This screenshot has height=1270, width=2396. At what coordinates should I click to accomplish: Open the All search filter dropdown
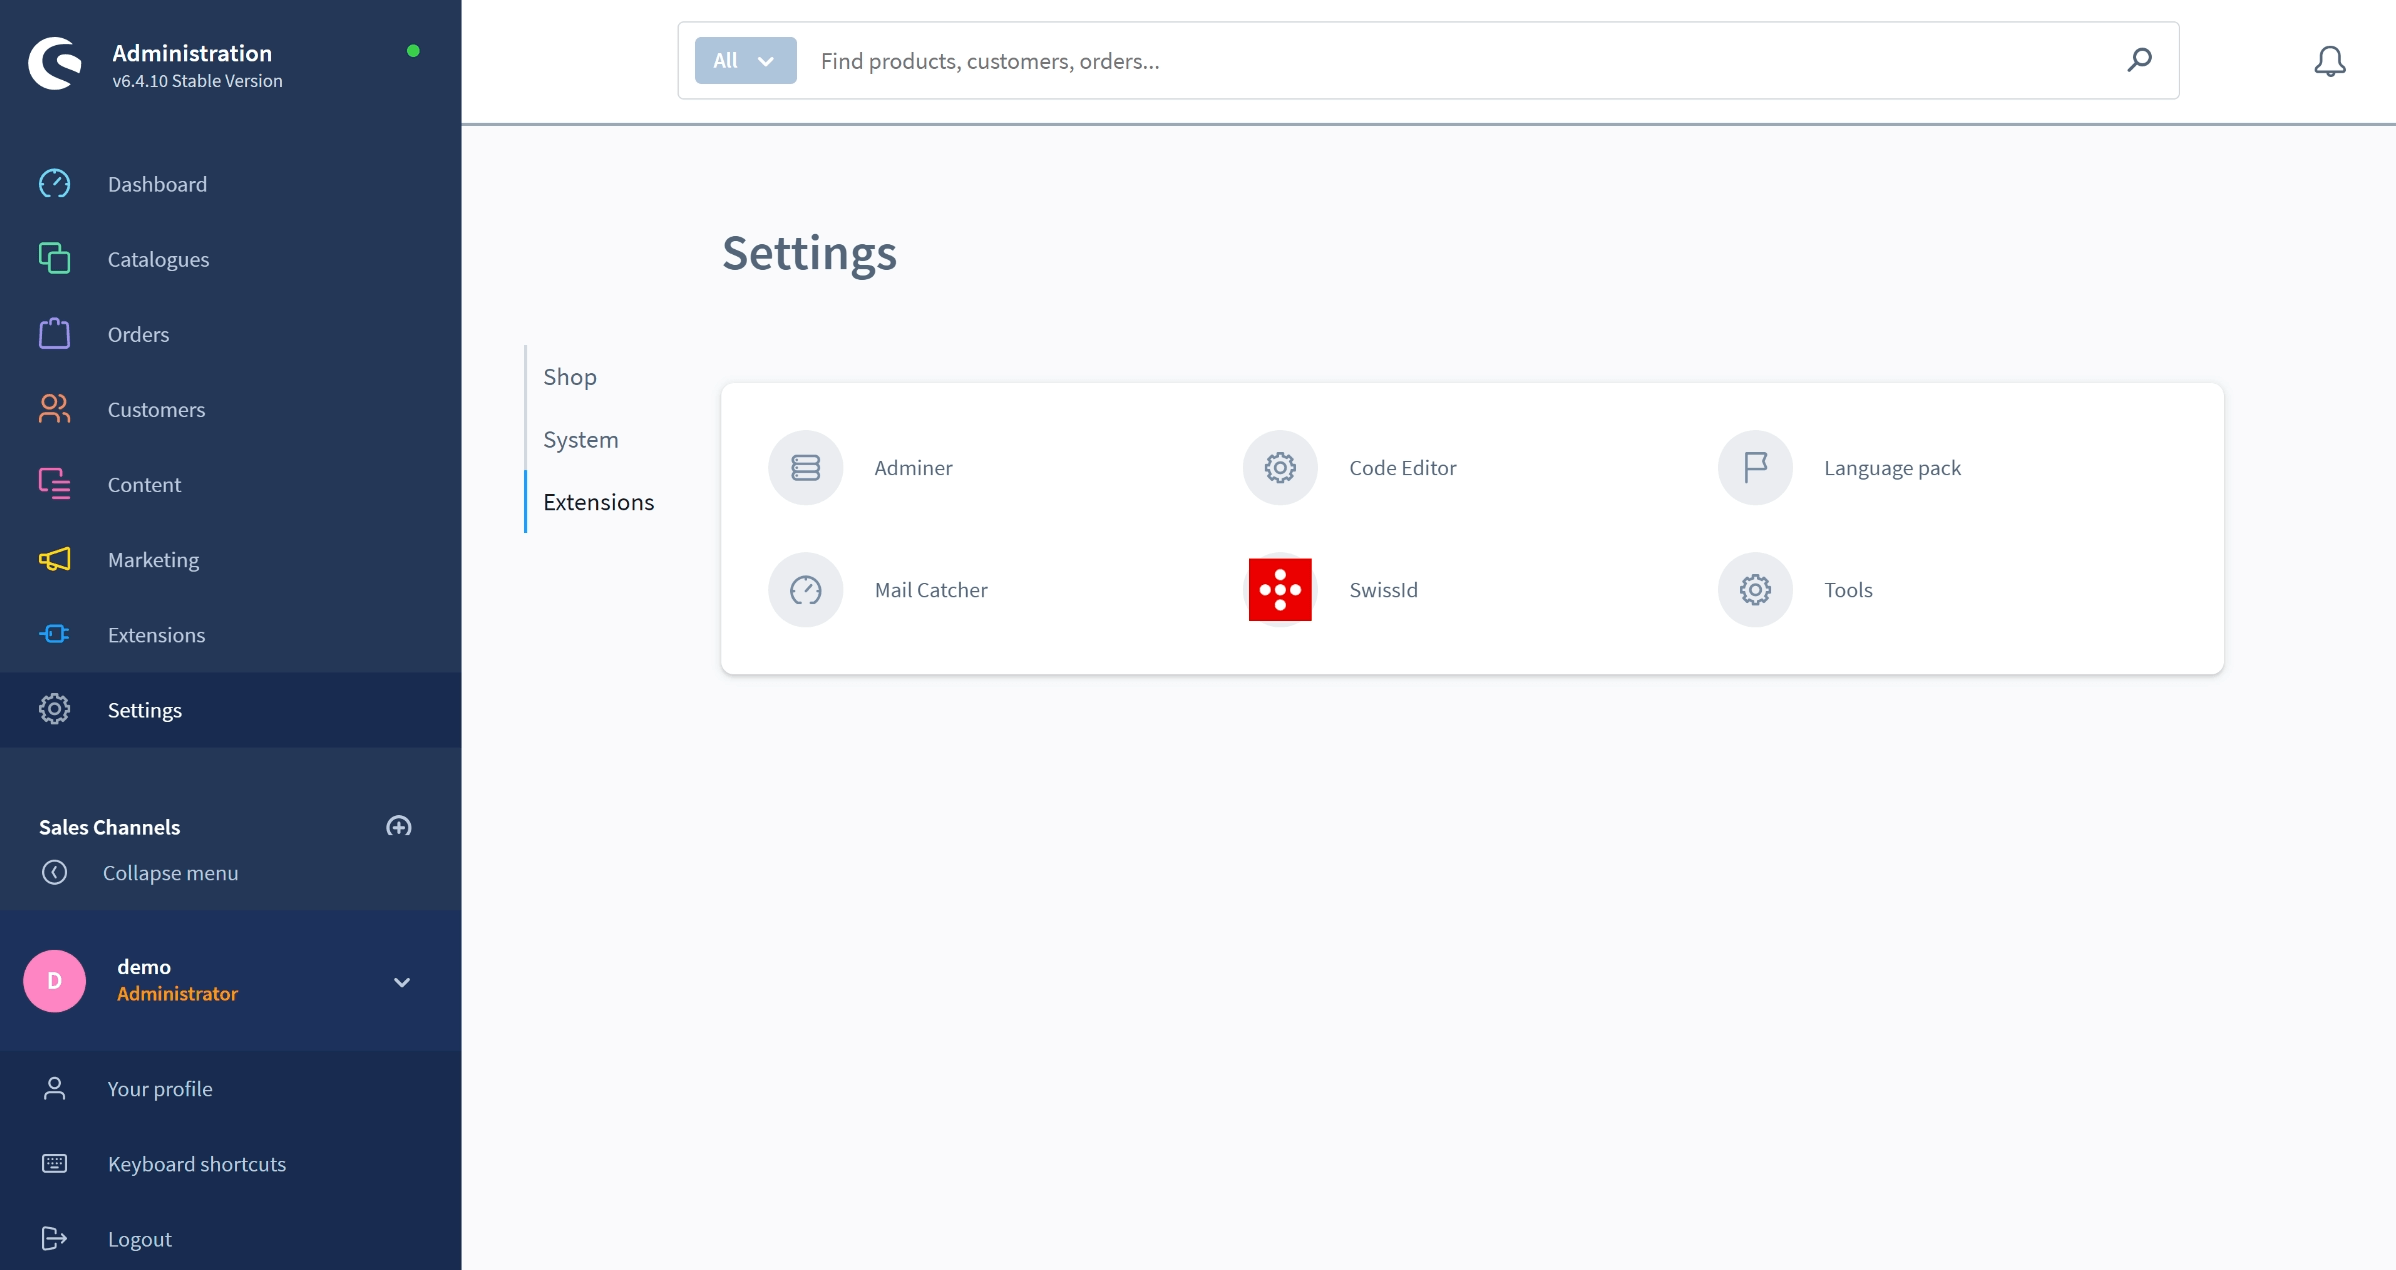click(x=745, y=60)
